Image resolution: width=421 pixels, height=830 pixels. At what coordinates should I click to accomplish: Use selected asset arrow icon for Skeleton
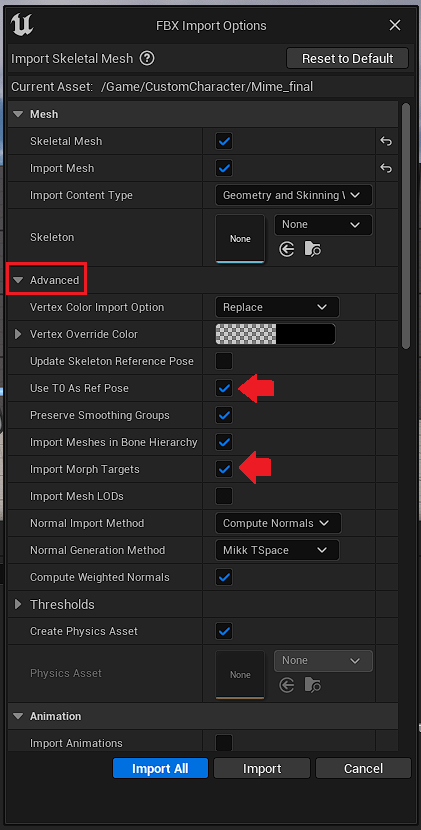286,249
